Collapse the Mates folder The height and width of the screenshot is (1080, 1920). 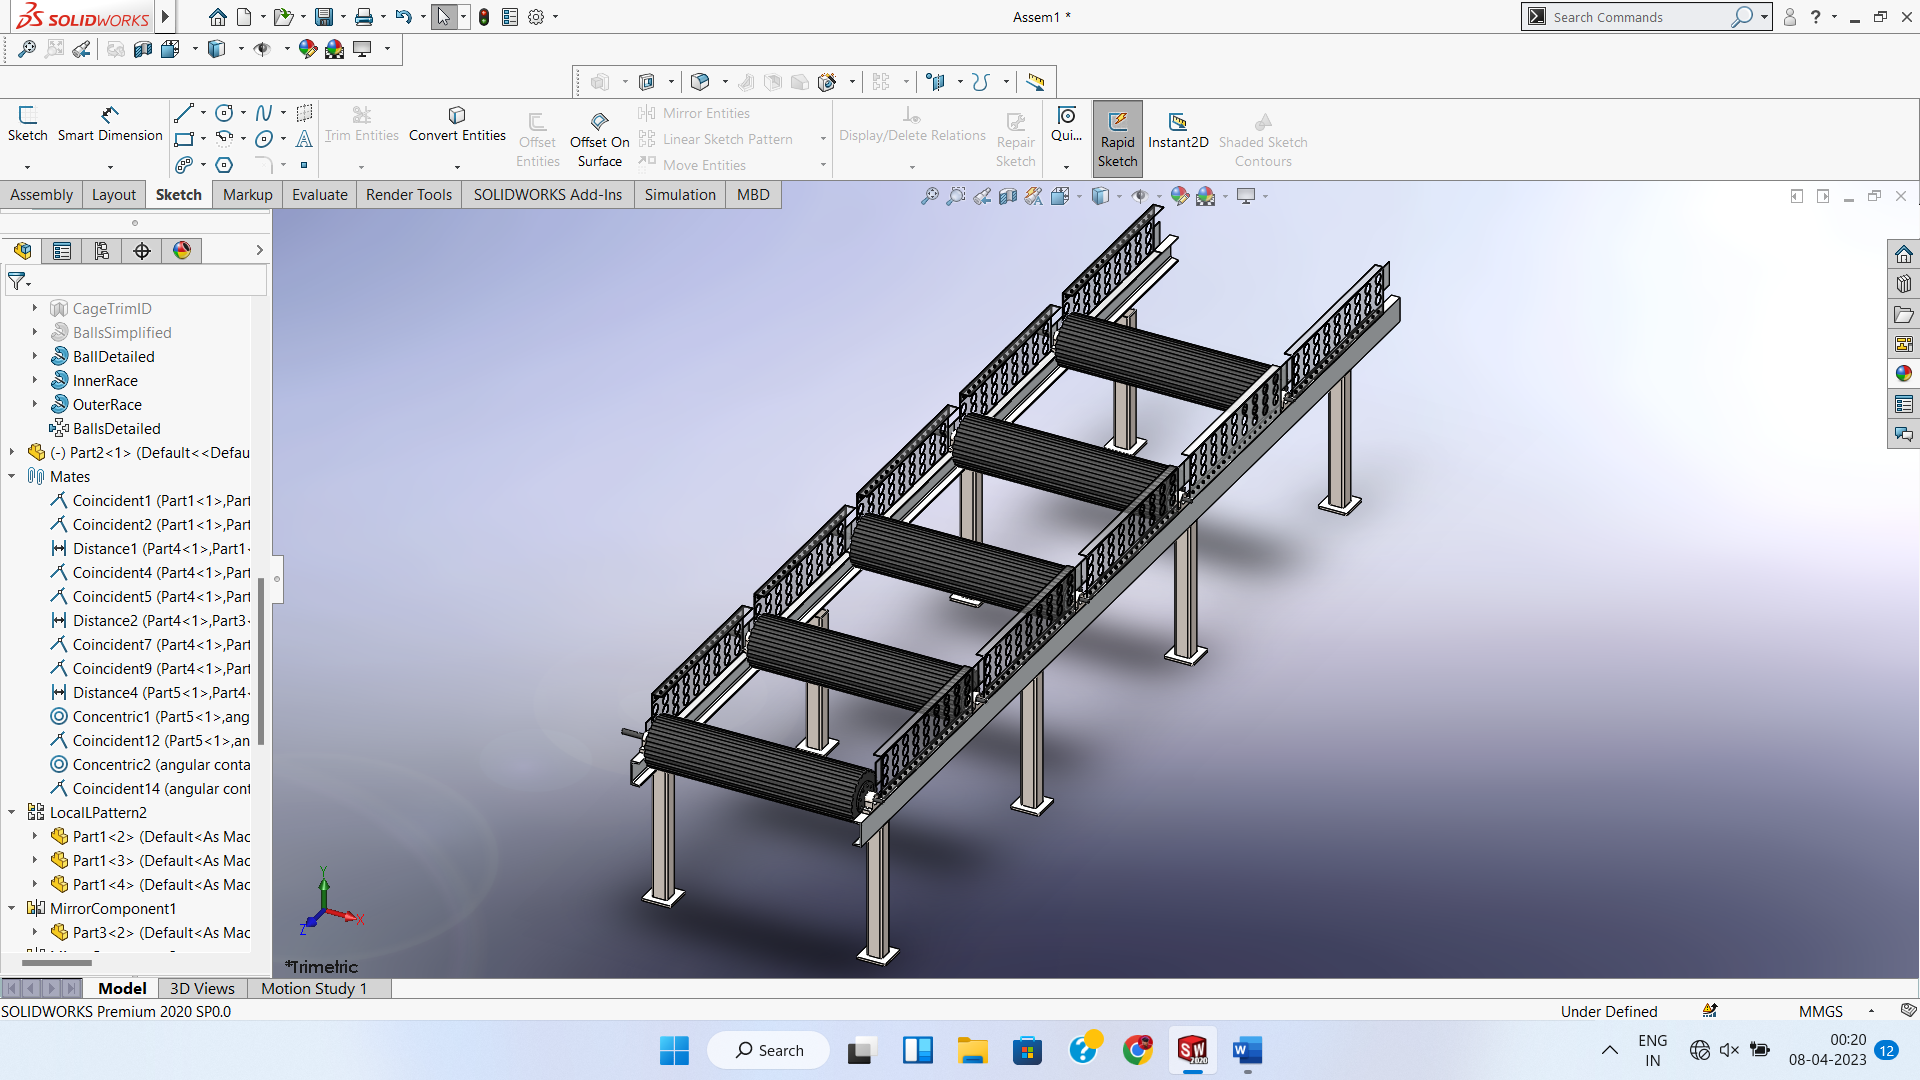click(12, 476)
